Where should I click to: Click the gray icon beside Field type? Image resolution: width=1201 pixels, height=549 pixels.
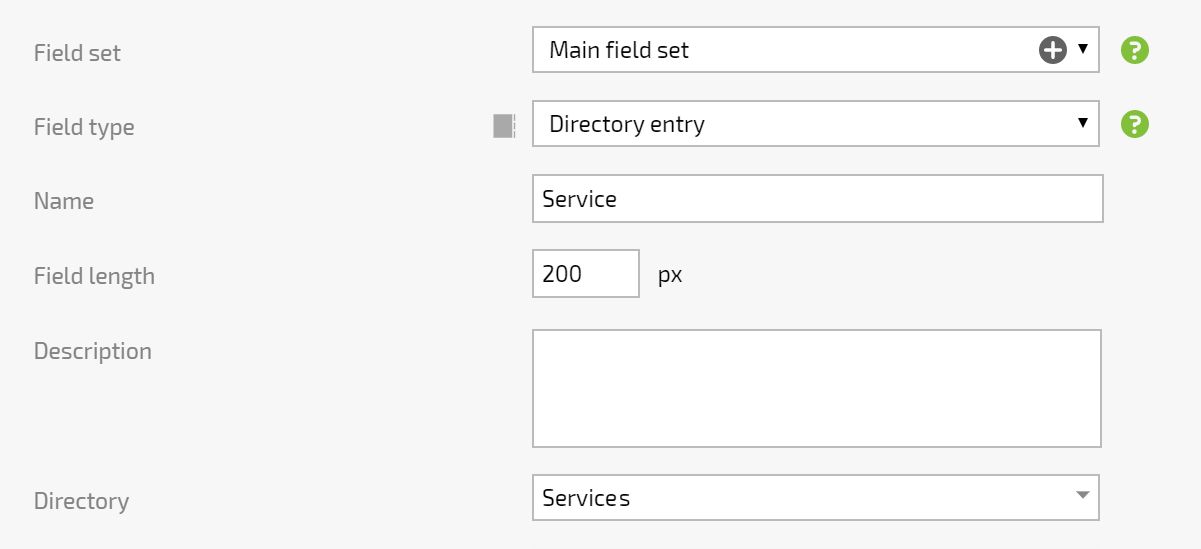(x=505, y=126)
